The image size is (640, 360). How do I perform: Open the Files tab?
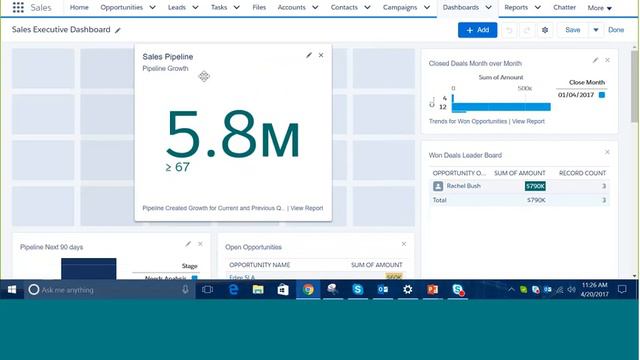coord(259,7)
